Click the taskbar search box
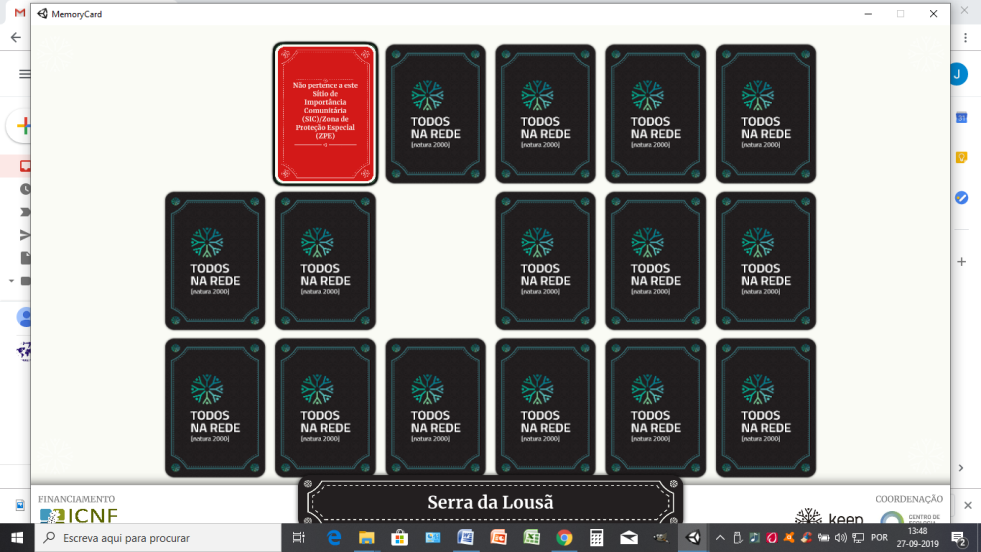 click(x=160, y=538)
